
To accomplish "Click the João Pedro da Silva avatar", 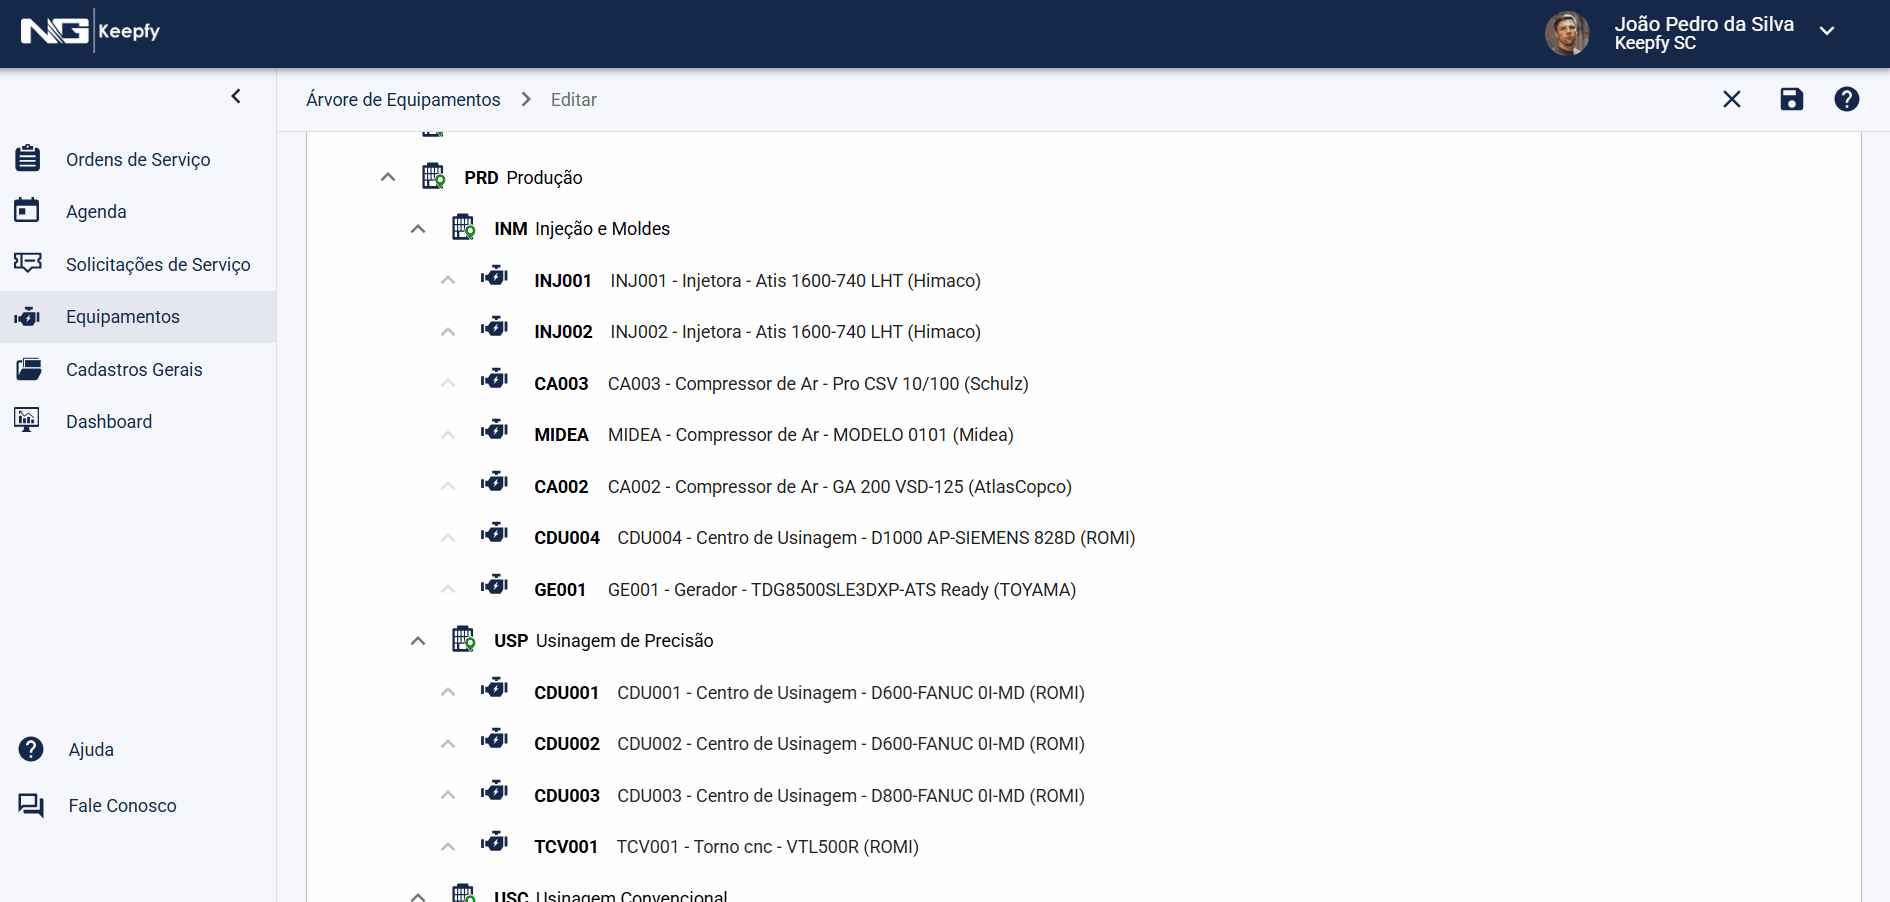I will pos(1567,33).
